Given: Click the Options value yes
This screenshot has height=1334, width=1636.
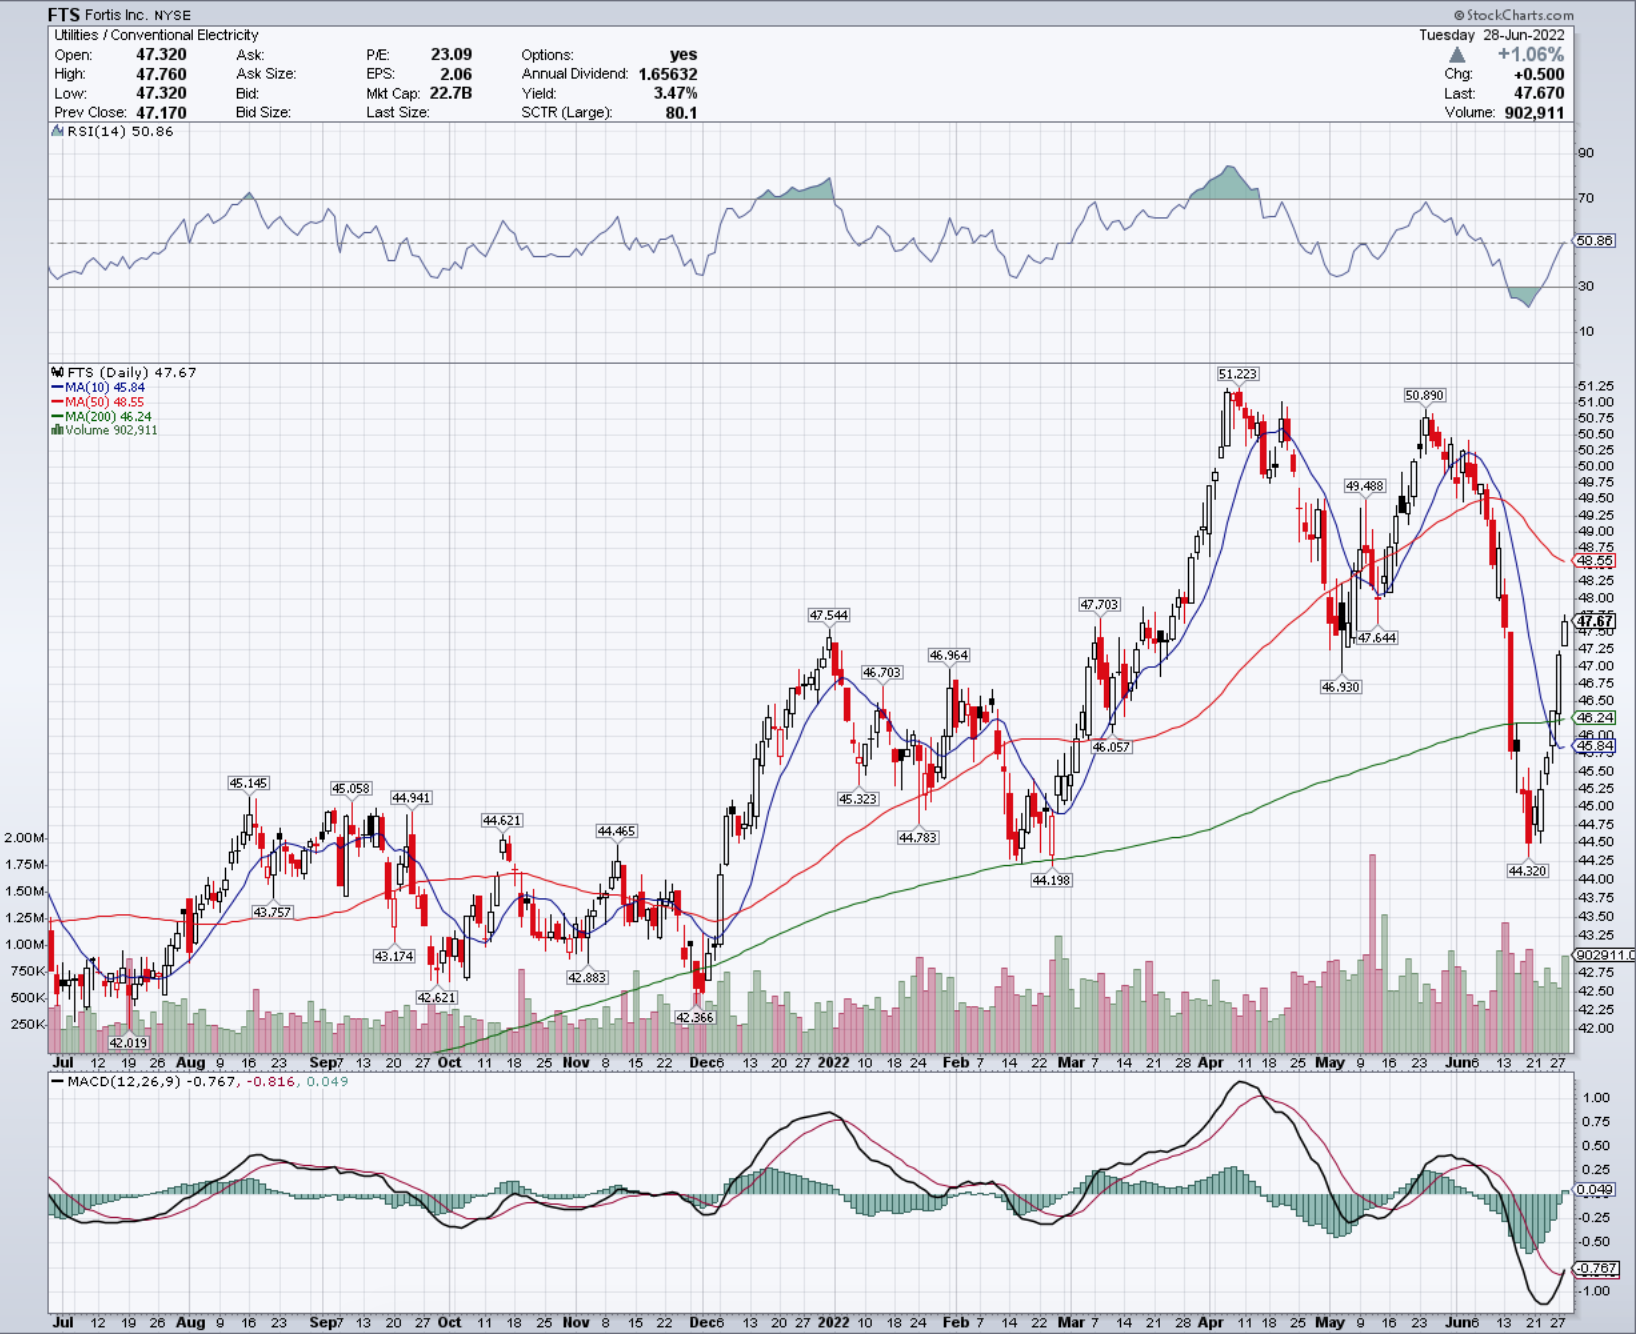Looking at the screenshot, I should point(684,54).
